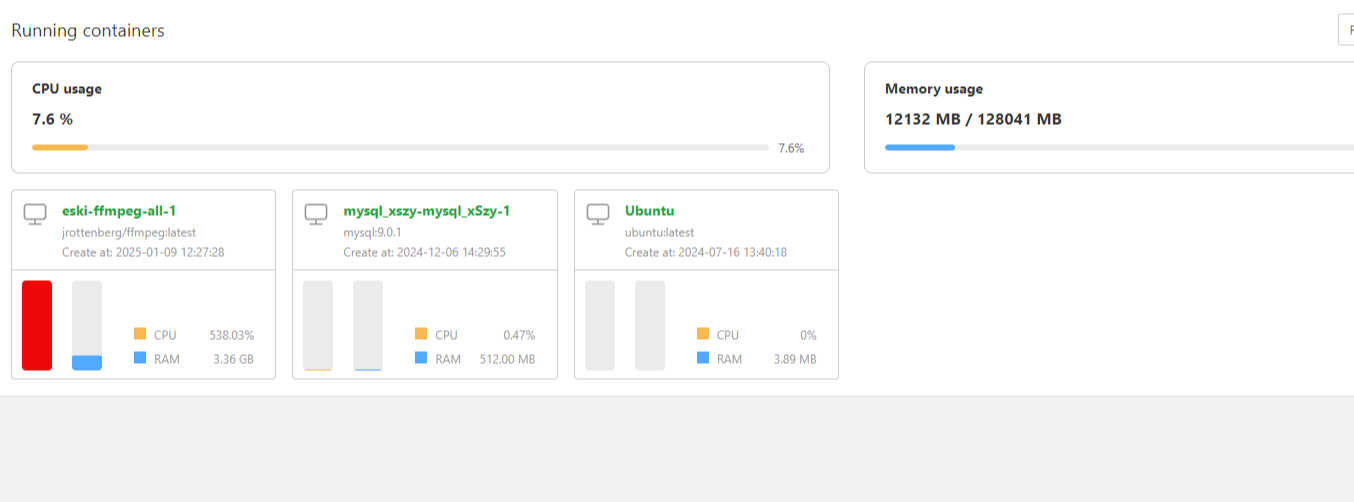Screen dimensions: 1354x502
Task: Click the Running containers heading
Action: pyautogui.click(x=88, y=31)
